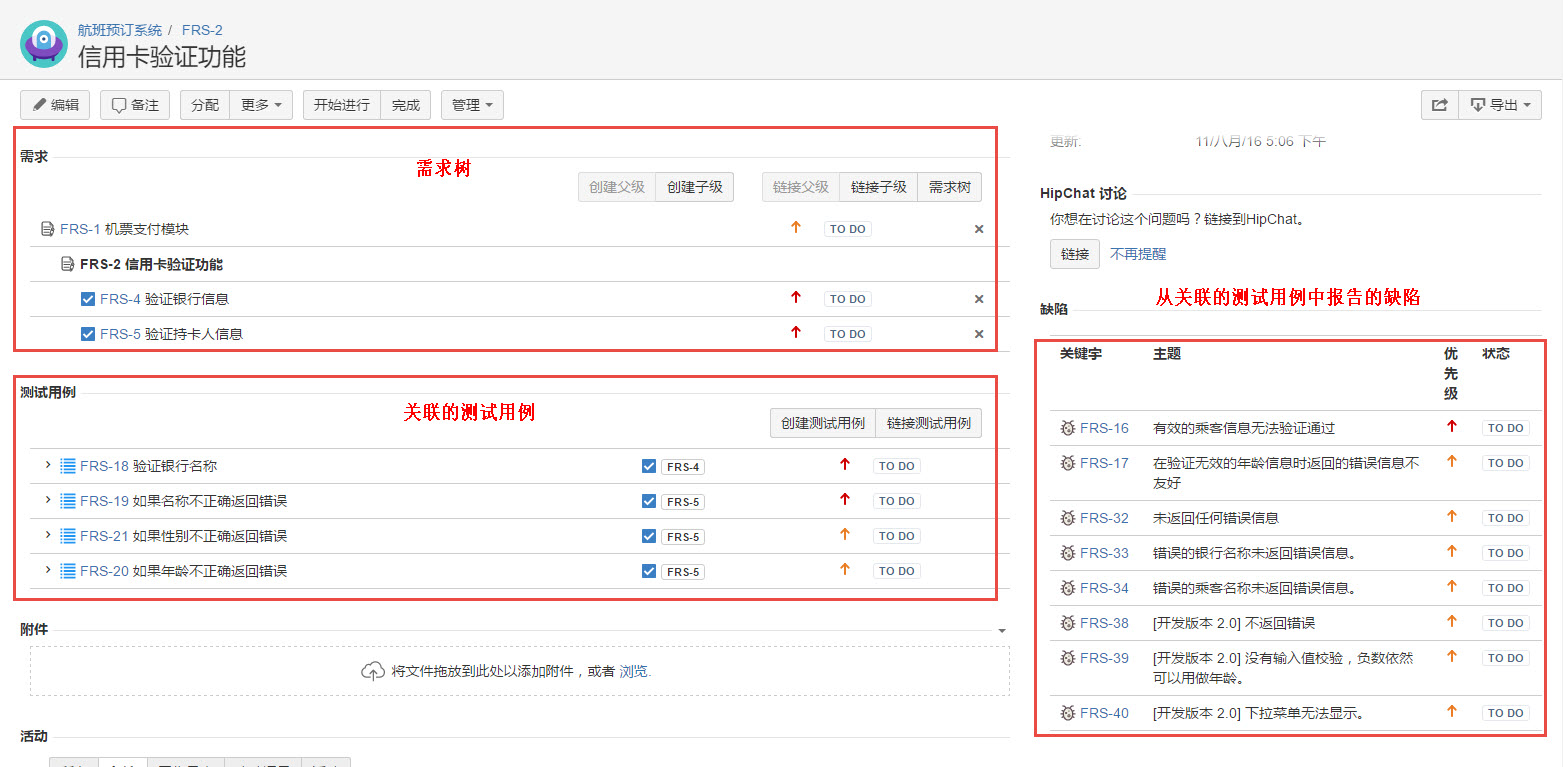Click the priority arrow in the FRS-16 defect row
This screenshot has width=1563, height=767.
tap(1452, 427)
